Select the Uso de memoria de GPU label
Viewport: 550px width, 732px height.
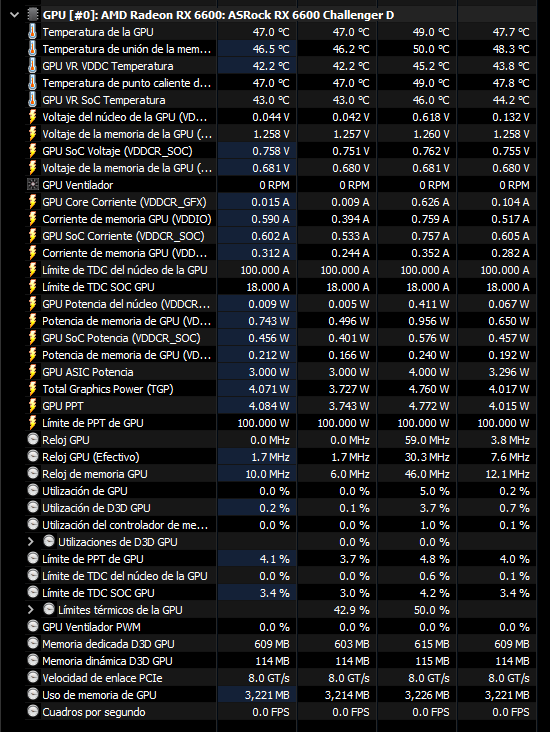tap(99, 695)
